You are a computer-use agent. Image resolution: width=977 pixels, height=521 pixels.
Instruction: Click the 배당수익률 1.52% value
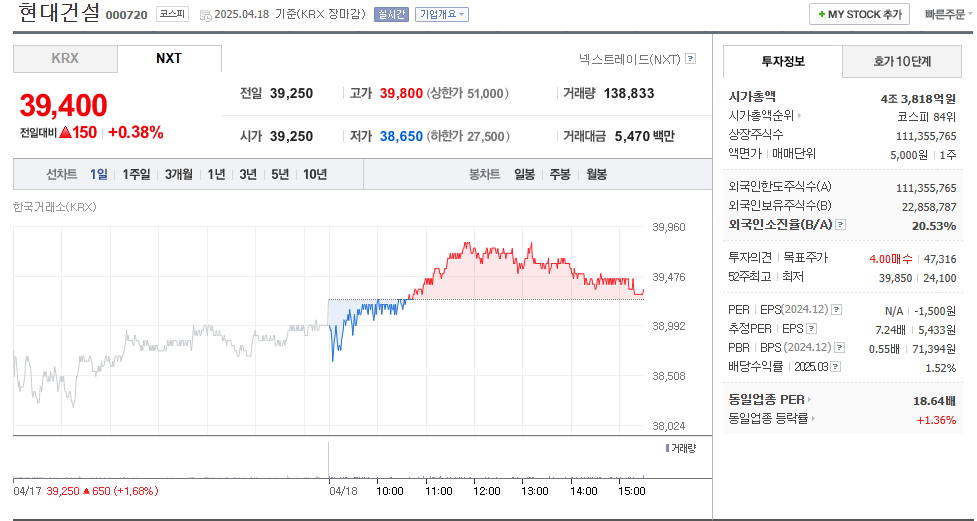[x=941, y=368]
